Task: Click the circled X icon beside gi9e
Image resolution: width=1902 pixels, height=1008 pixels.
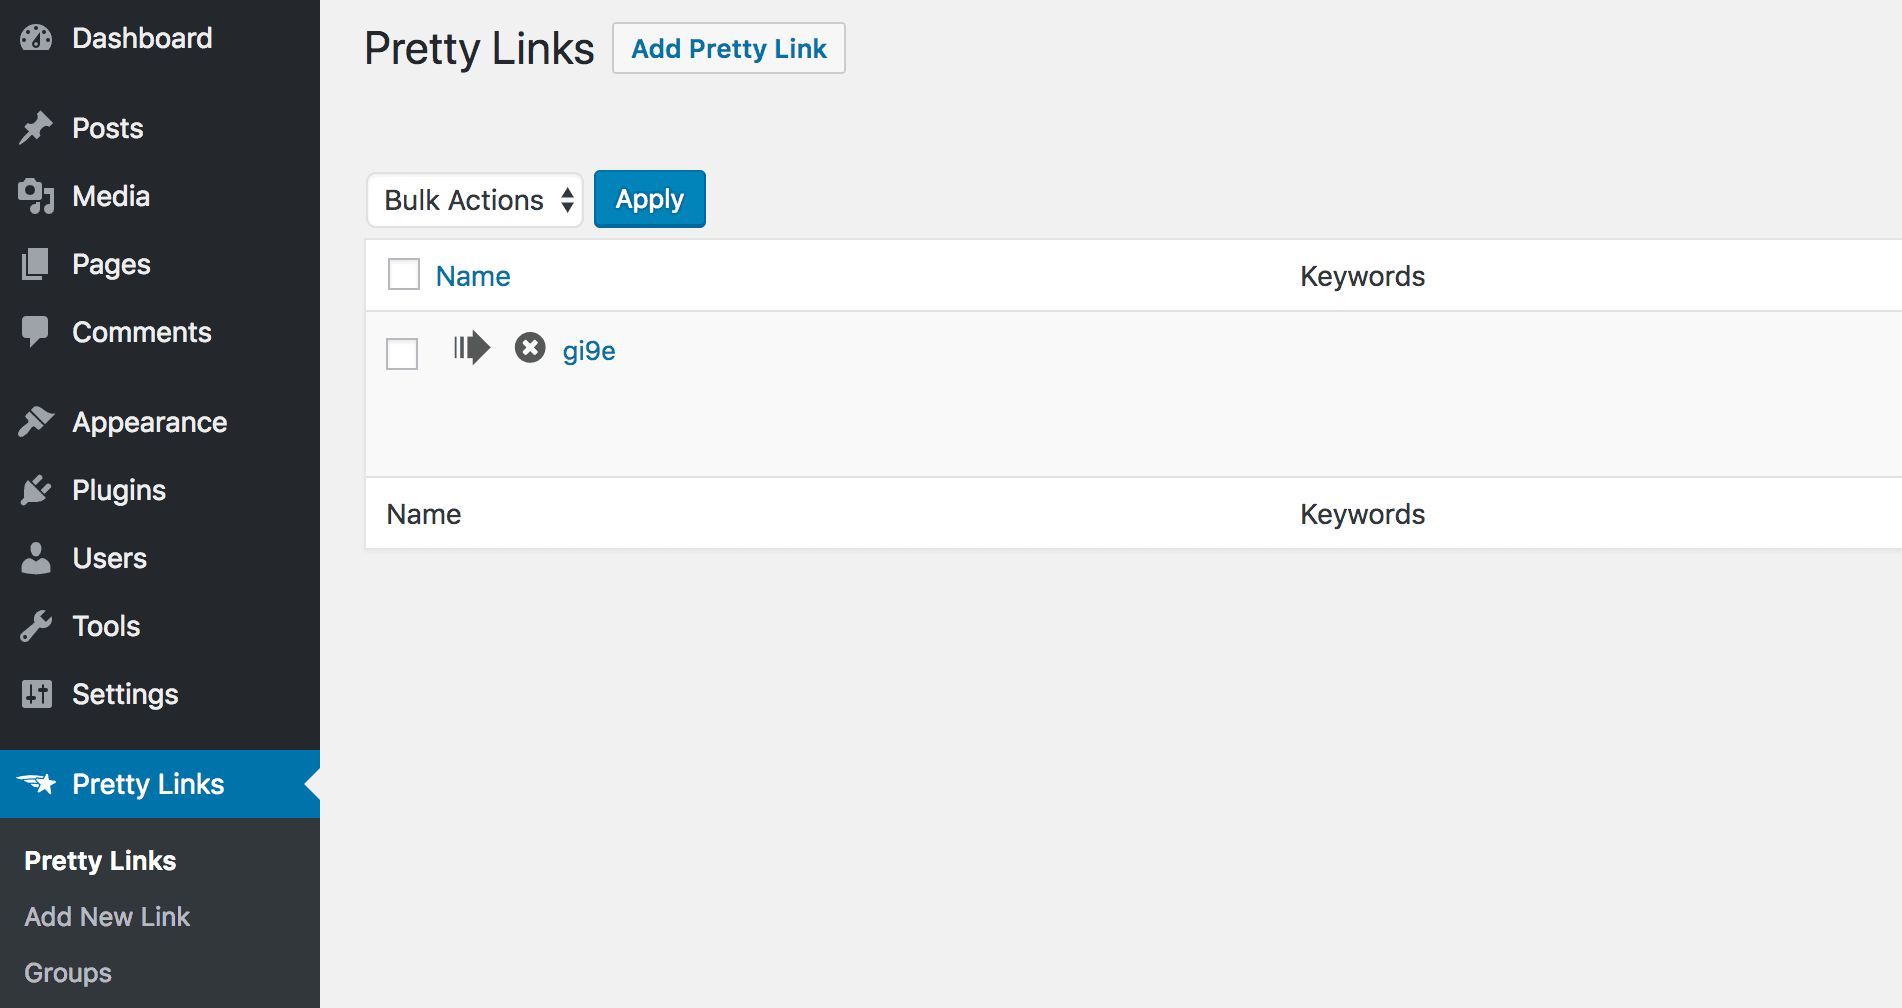Action: tap(530, 347)
